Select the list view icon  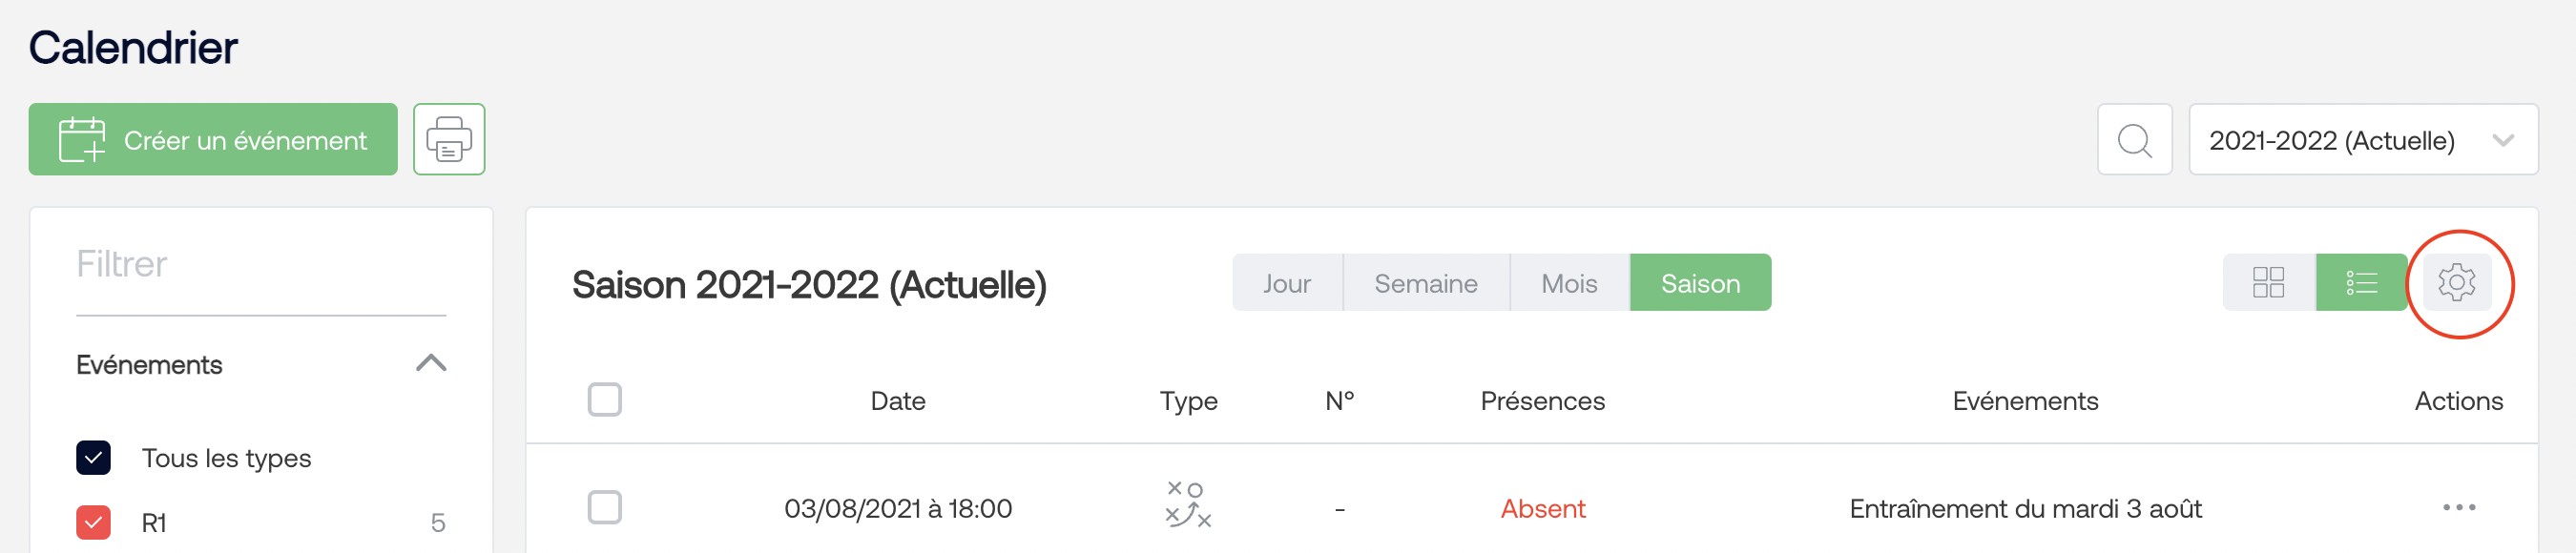tap(2361, 283)
